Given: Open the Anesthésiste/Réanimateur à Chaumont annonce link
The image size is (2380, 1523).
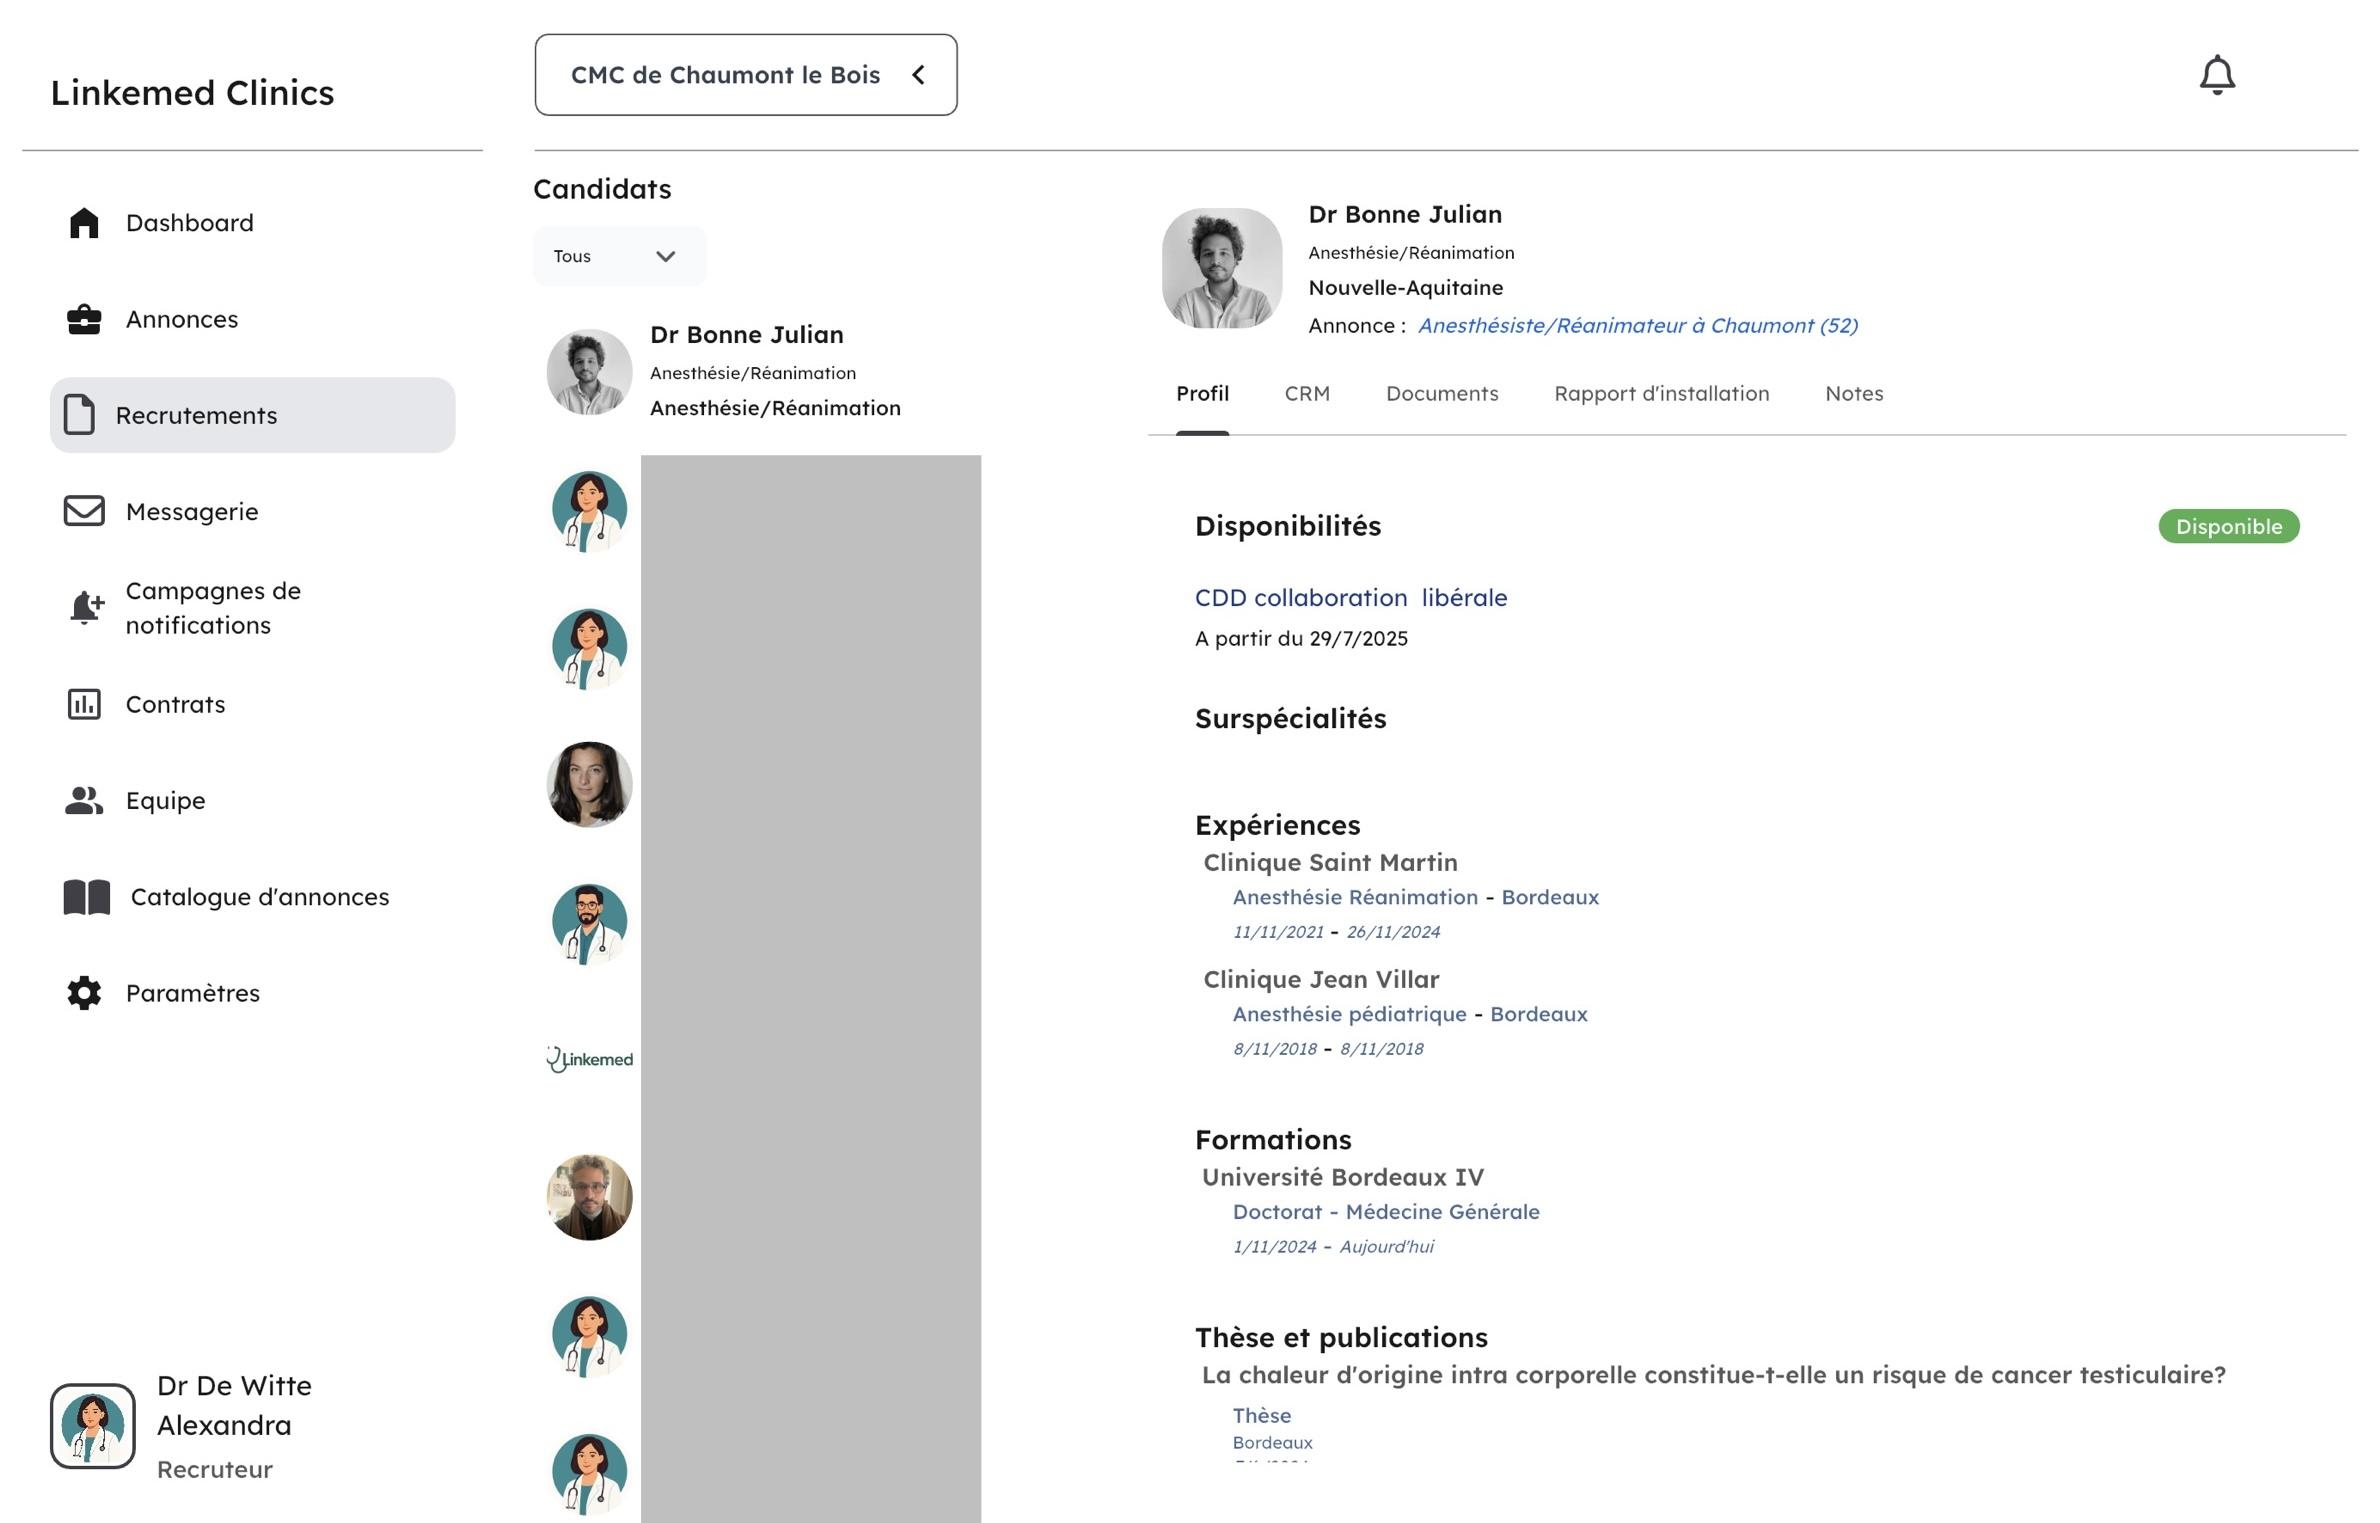Looking at the screenshot, I should coord(1637,325).
